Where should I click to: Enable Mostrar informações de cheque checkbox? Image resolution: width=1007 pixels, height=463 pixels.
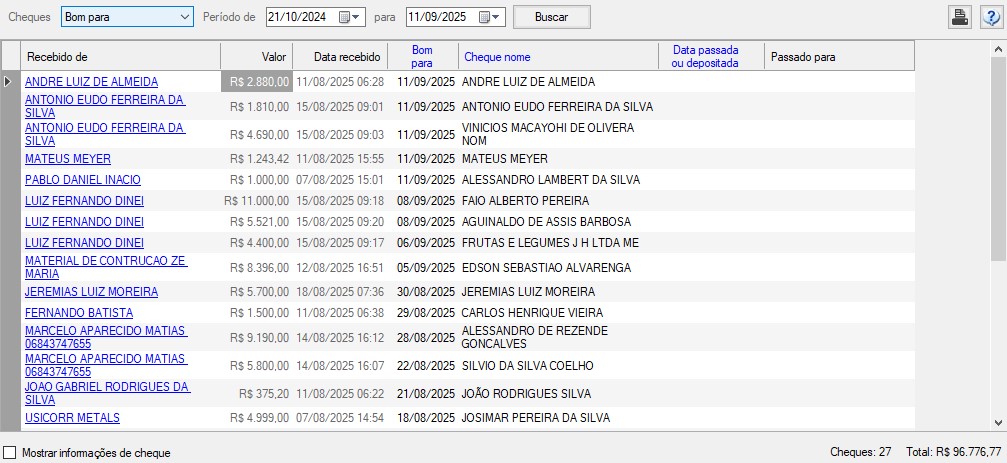tap(10, 452)
